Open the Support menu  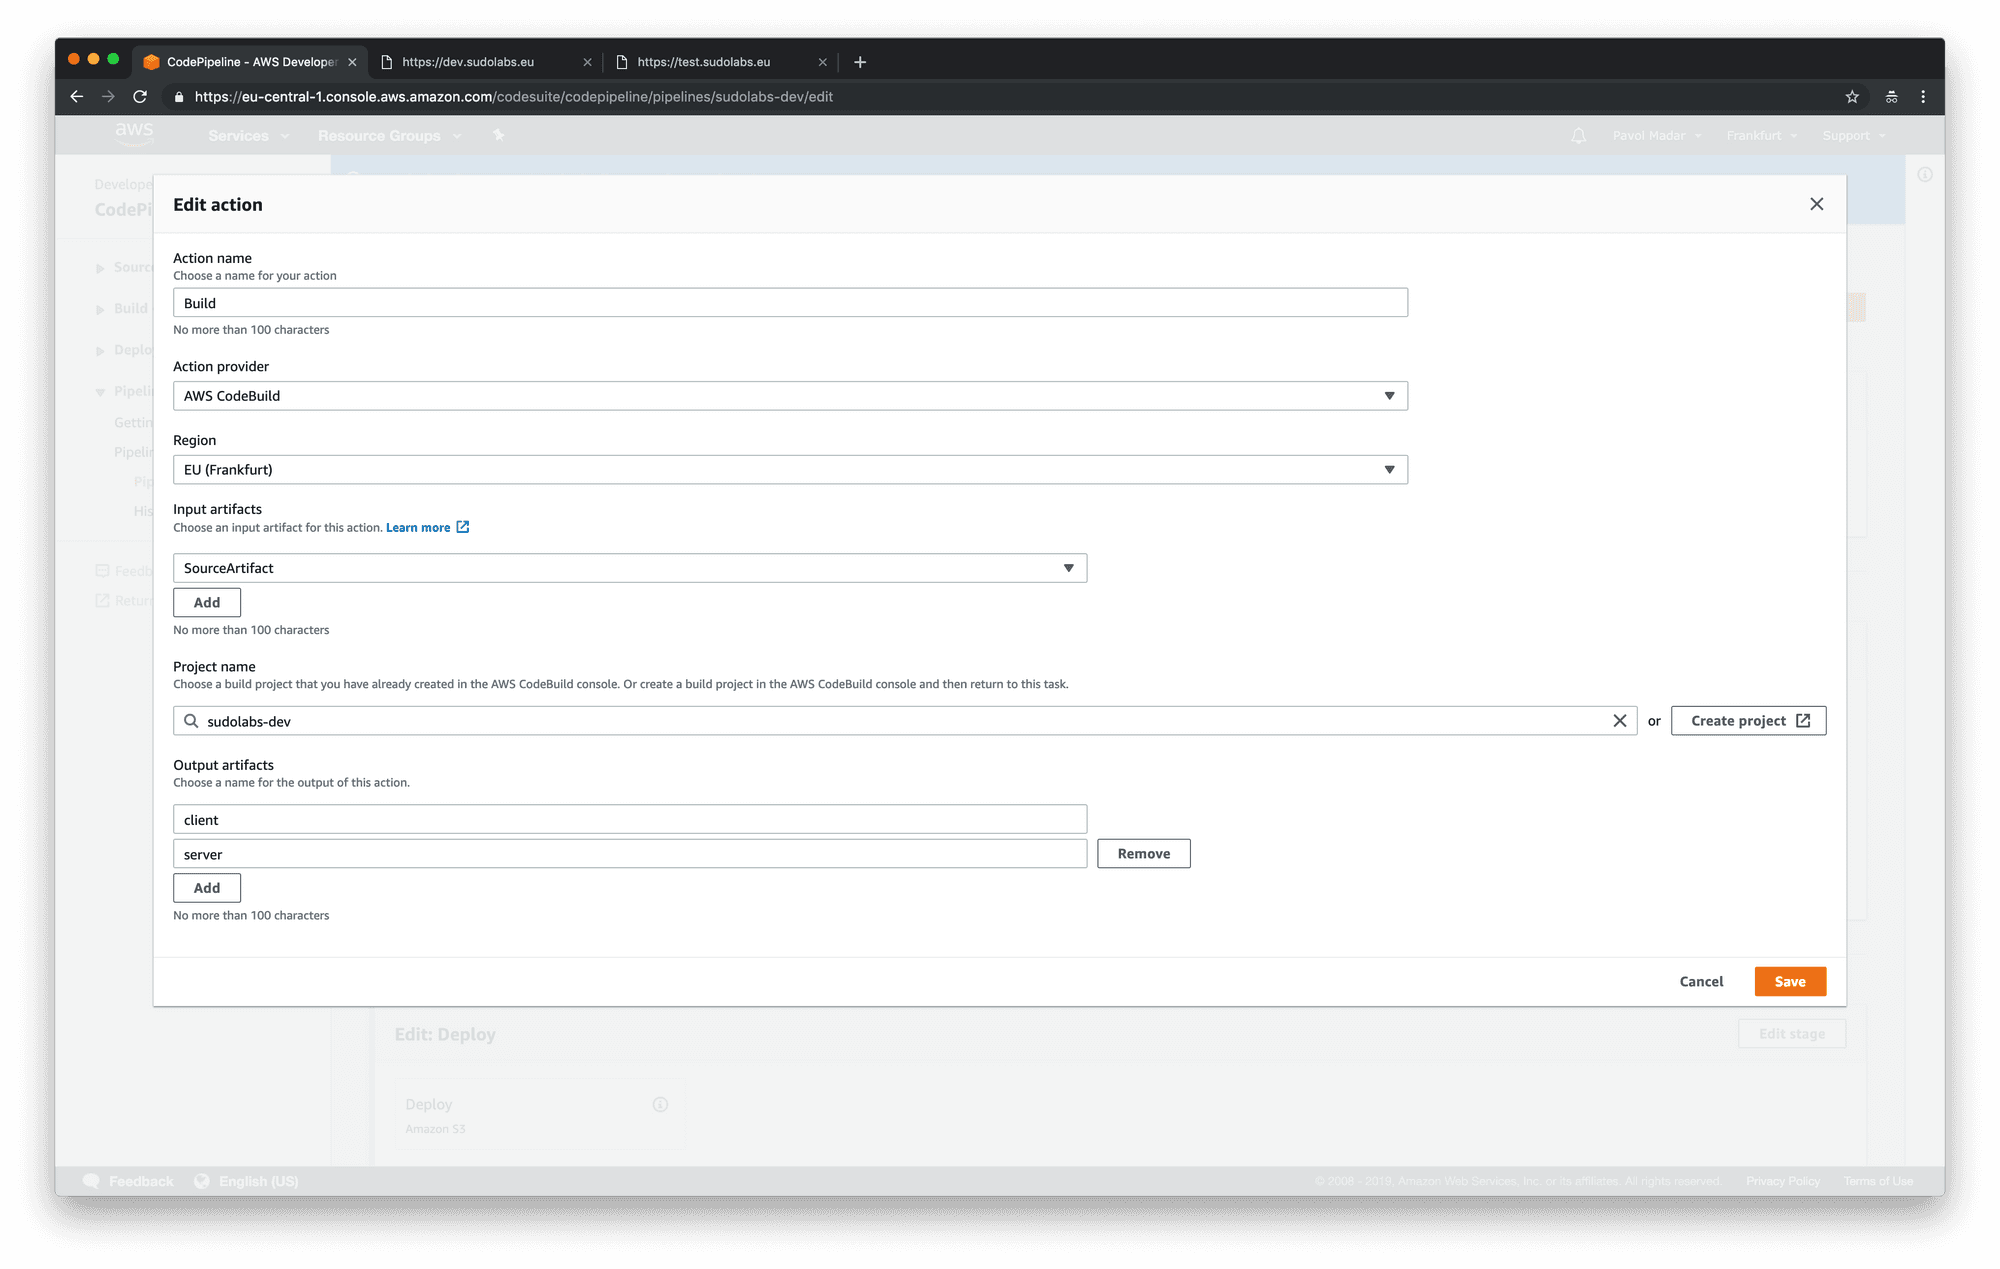(x=1853, y=136)
